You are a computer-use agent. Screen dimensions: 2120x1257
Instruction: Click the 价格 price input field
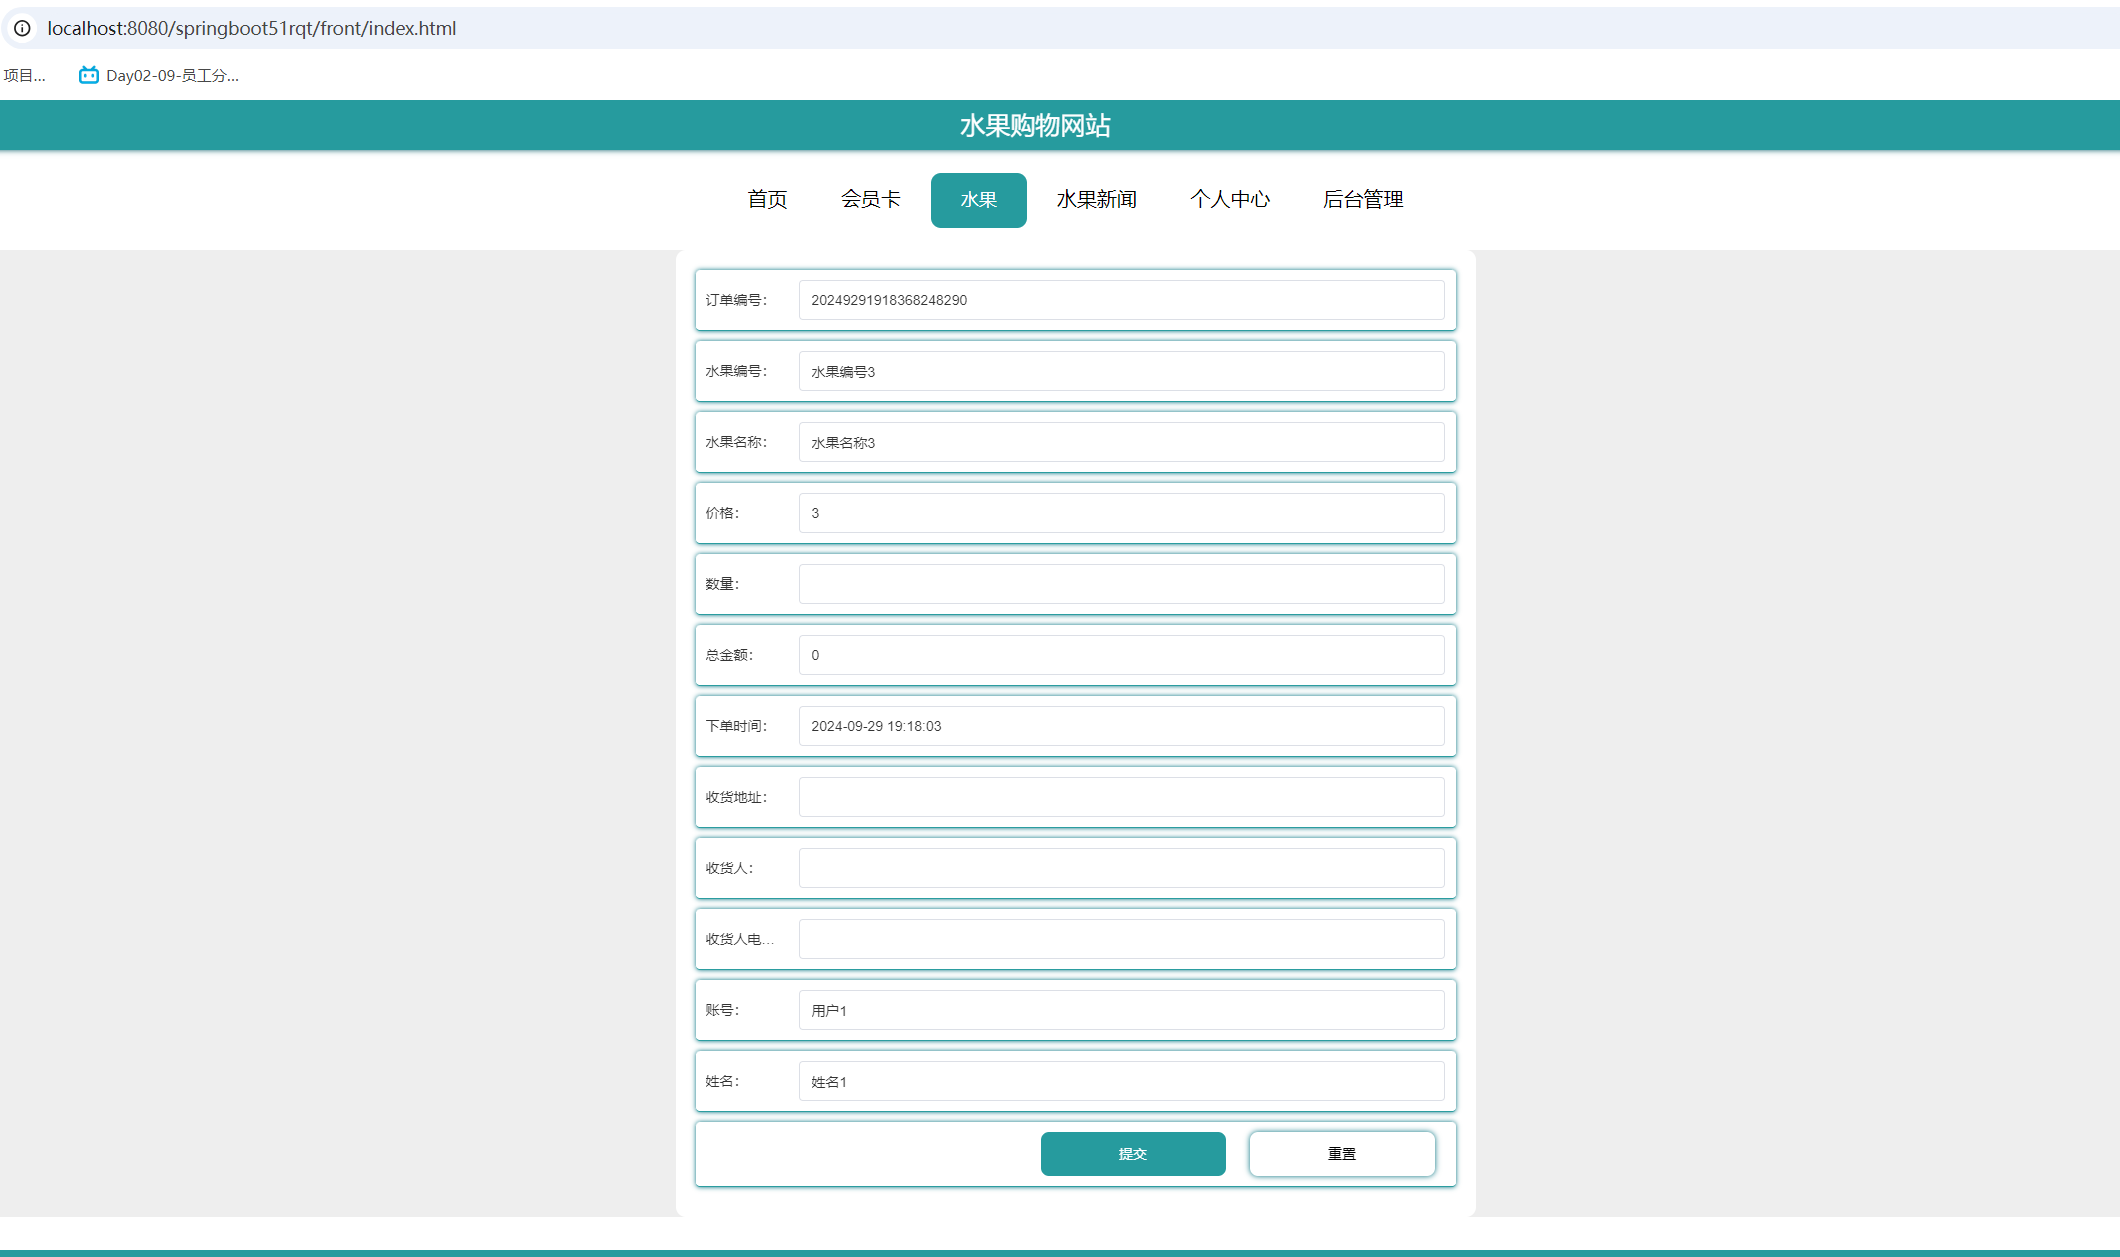1120,513
